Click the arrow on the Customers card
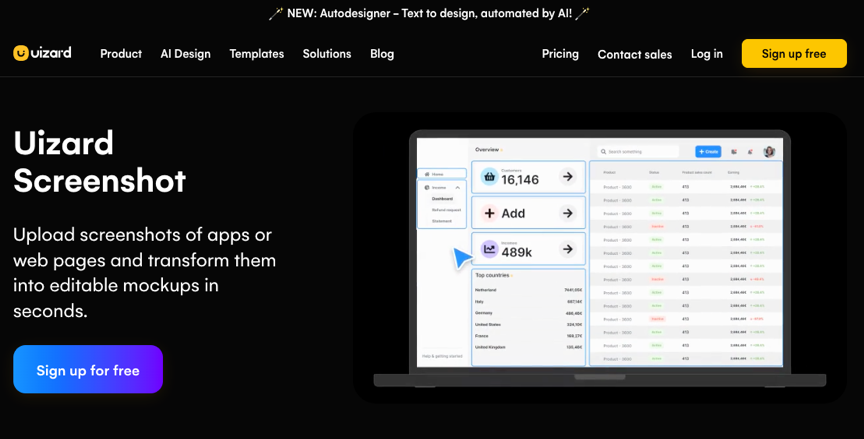 tap(567, 177)
